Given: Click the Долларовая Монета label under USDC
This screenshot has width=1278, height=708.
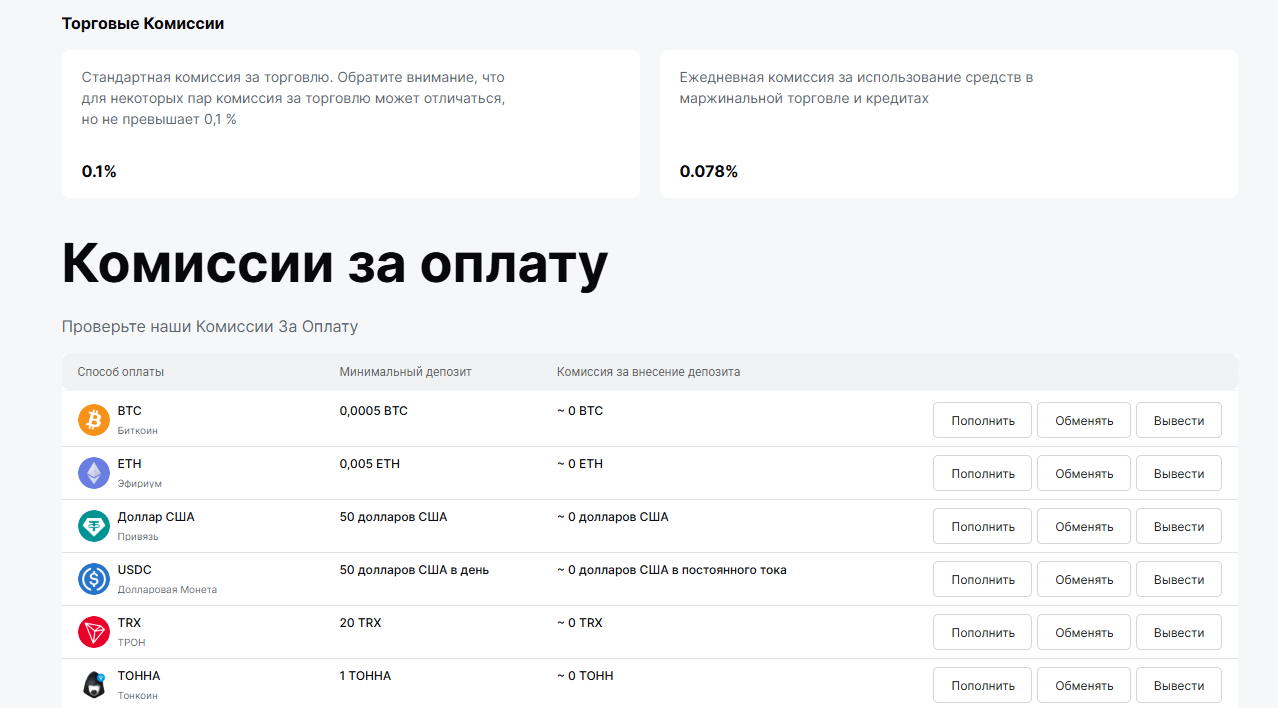Looking at the screenshot, I should coord(167,590).
